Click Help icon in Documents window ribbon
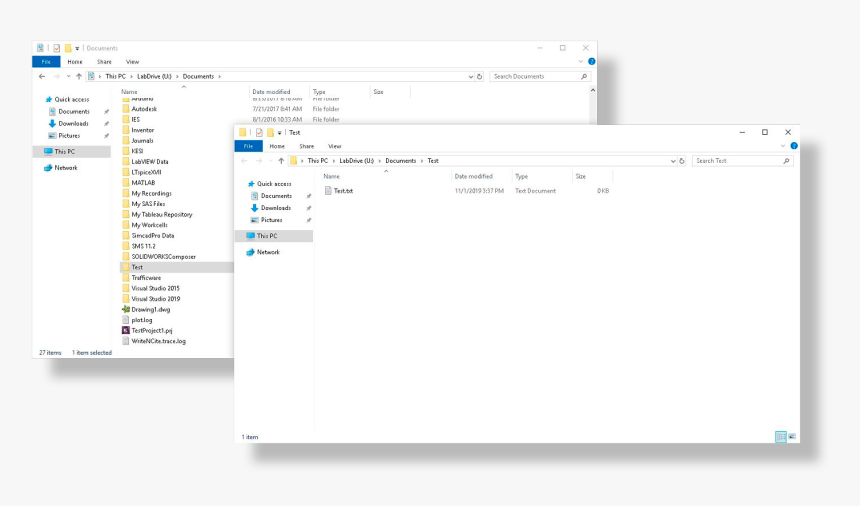The image size is (860, 506). click(x=591, y=61)
